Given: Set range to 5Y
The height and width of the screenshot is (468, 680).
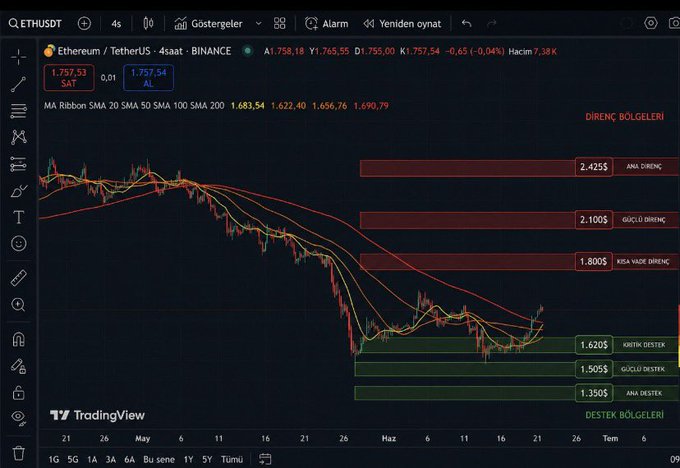Looking at the screenshot, I should point(207,459).
